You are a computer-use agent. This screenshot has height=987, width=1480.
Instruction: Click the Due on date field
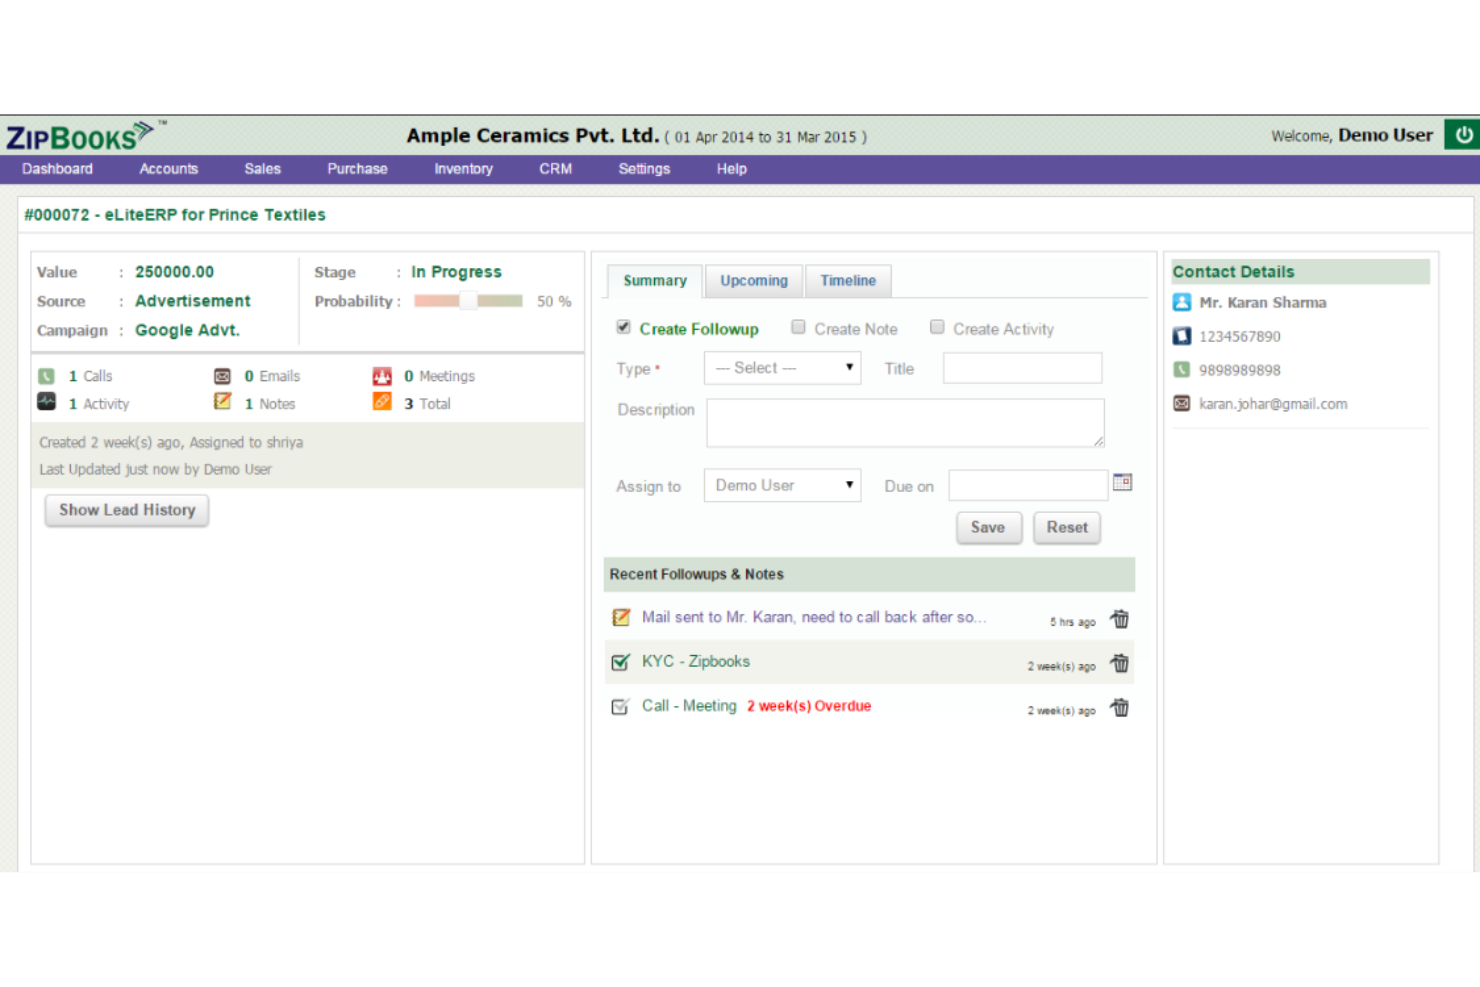[1028, 485]
